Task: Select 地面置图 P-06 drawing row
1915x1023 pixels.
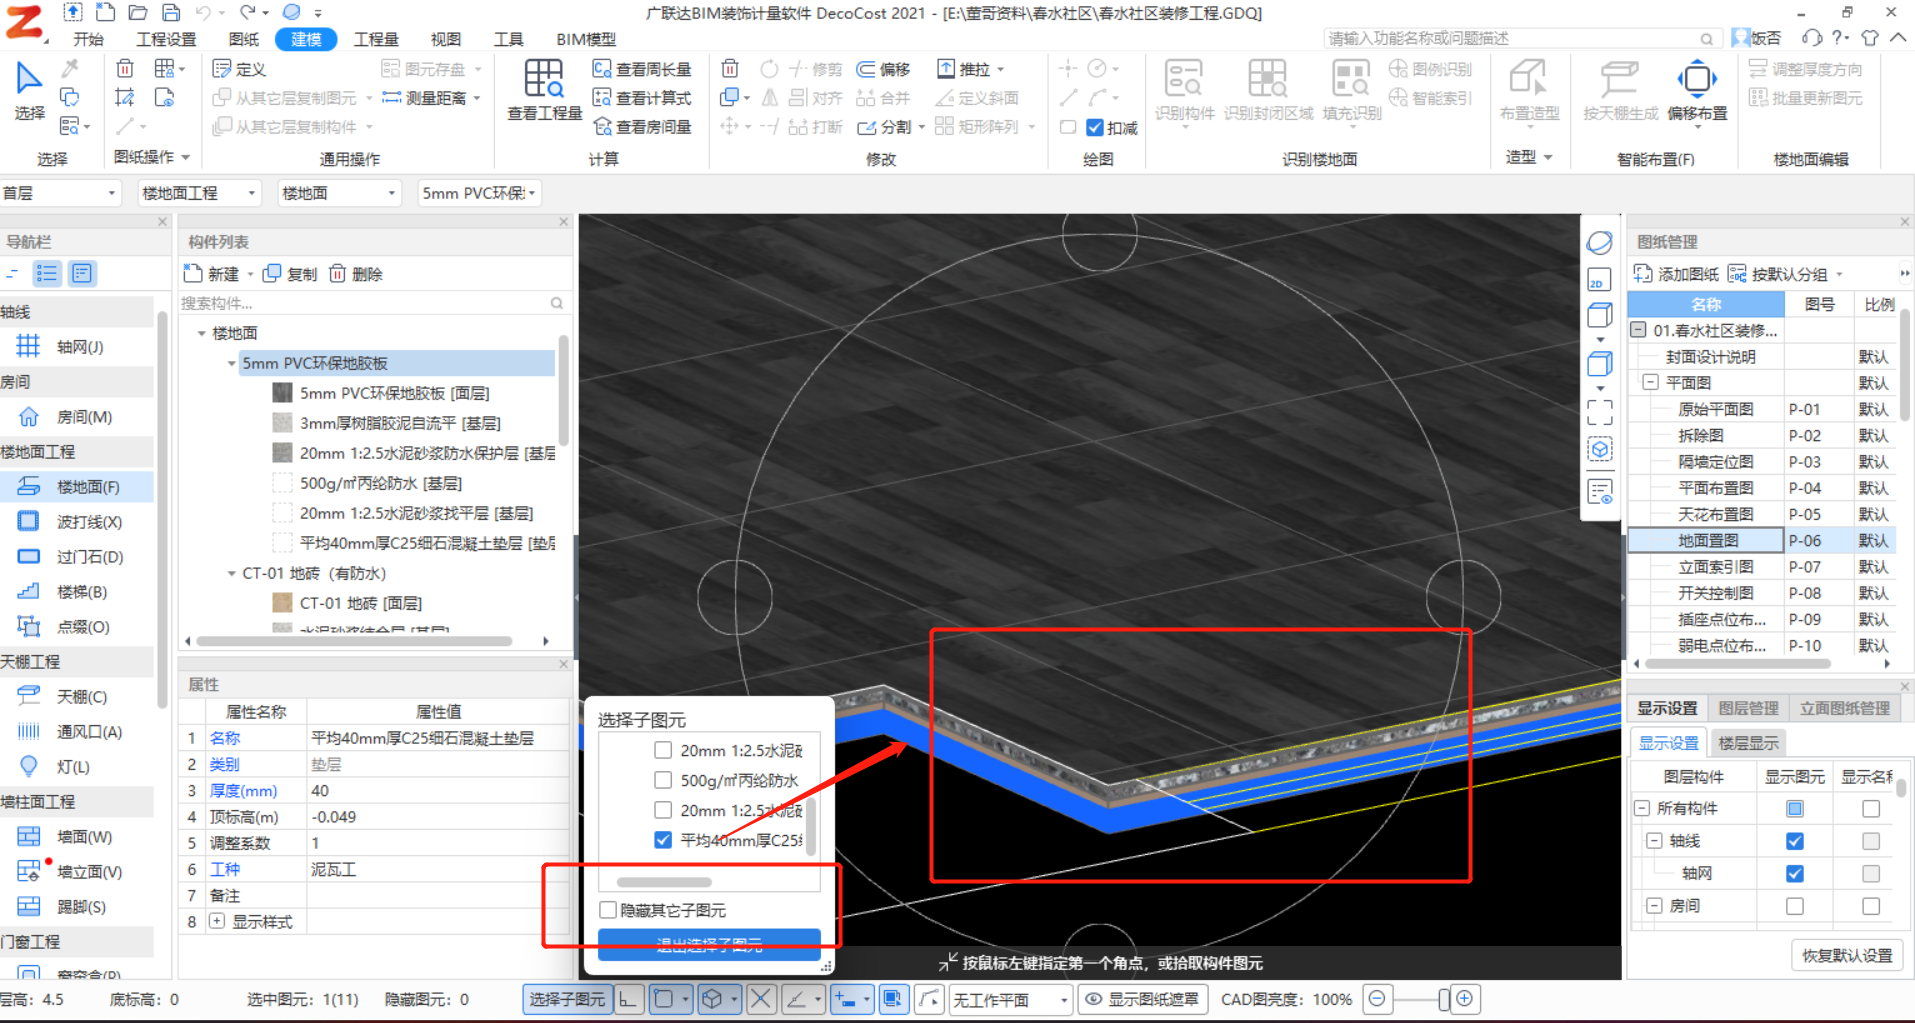Action: 1762,540
